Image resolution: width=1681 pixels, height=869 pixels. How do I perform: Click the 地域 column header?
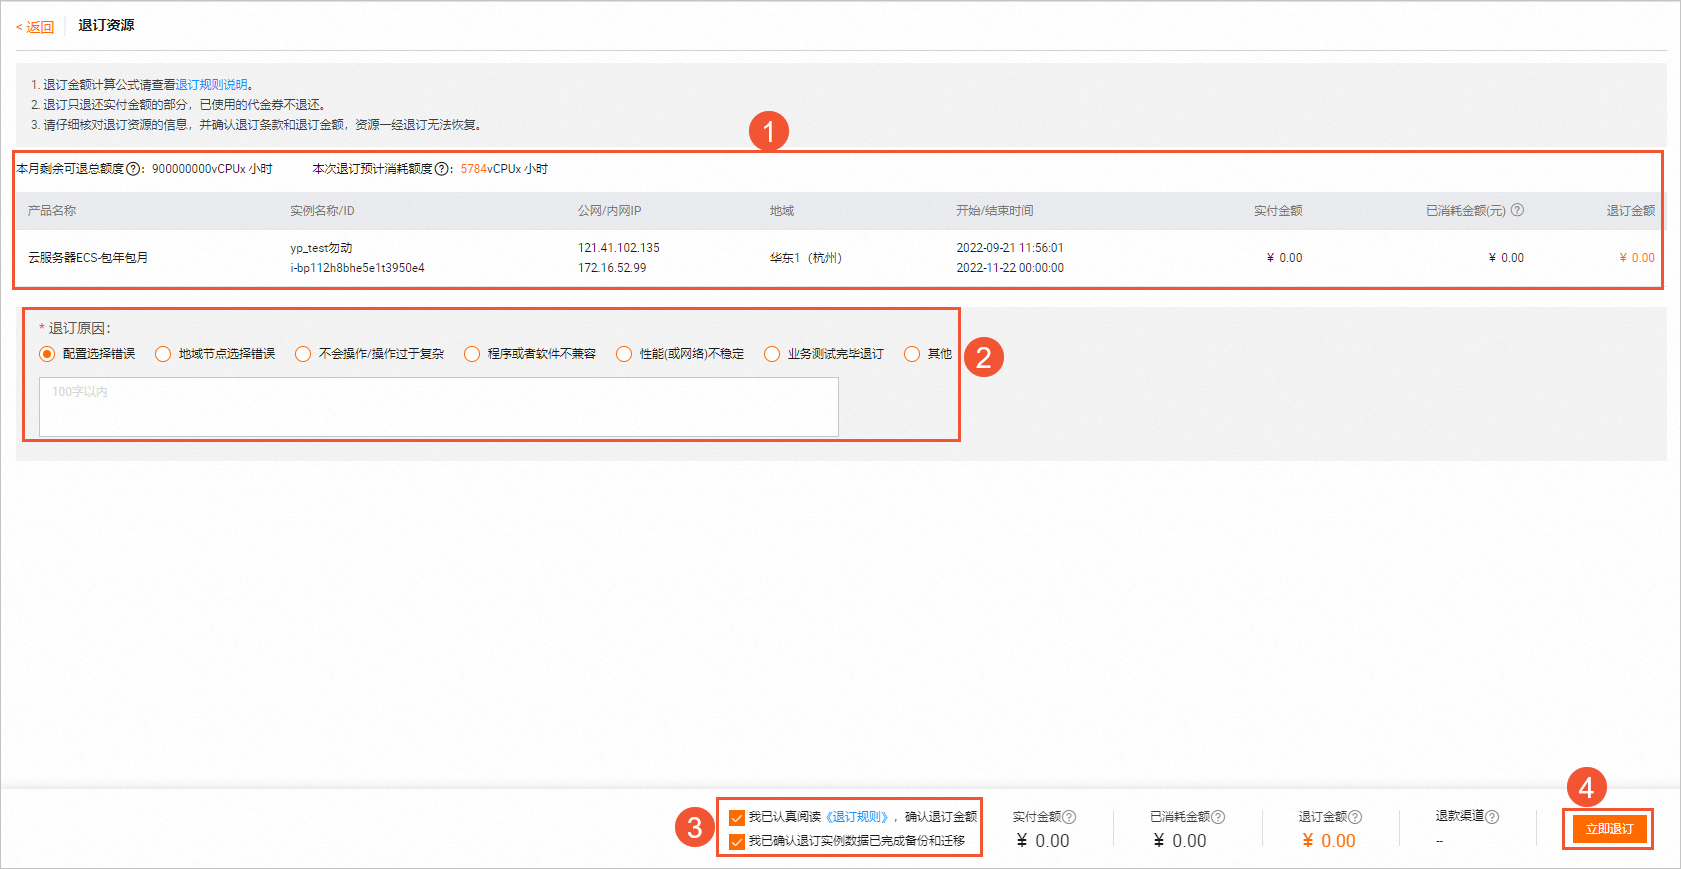pos(782,211)
